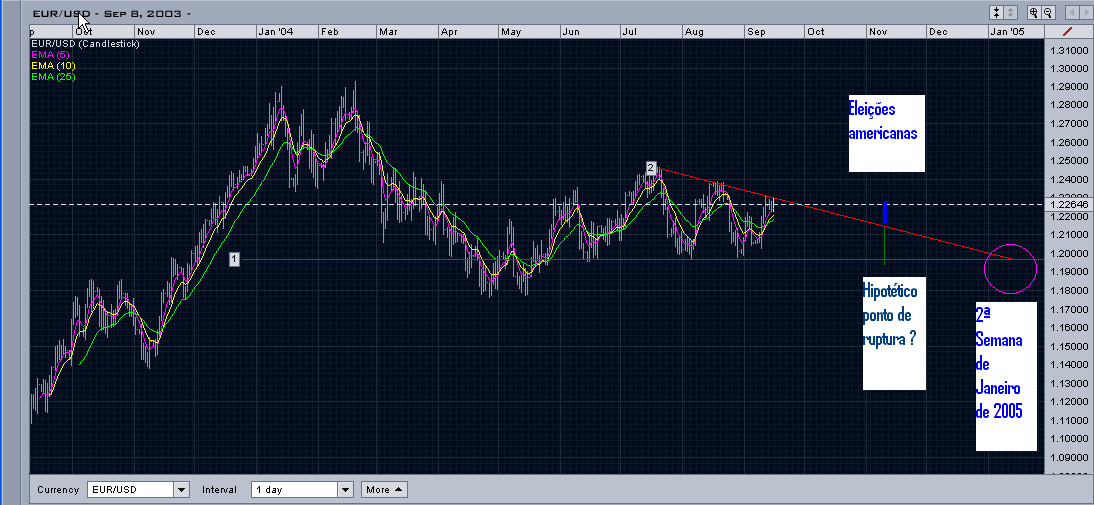Viewport: 1094px width, 505px height.
Task: Expand the More options button
Action: pyautogui.click(x=385, y=490)
